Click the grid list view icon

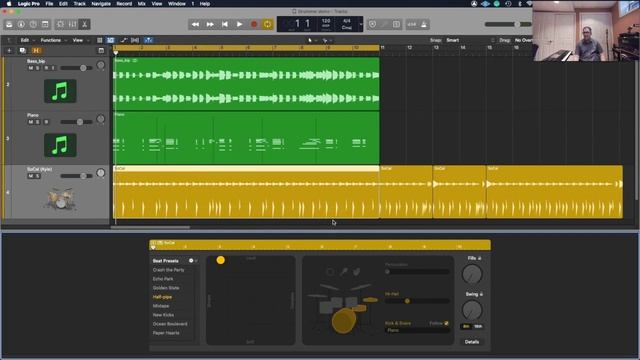(x=100, y=40)
